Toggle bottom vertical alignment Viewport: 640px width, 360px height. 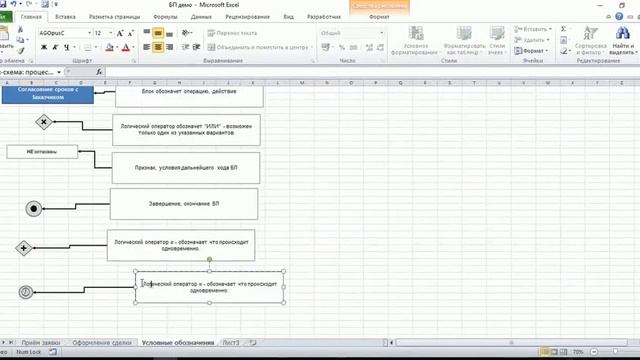tap(169, 33)
